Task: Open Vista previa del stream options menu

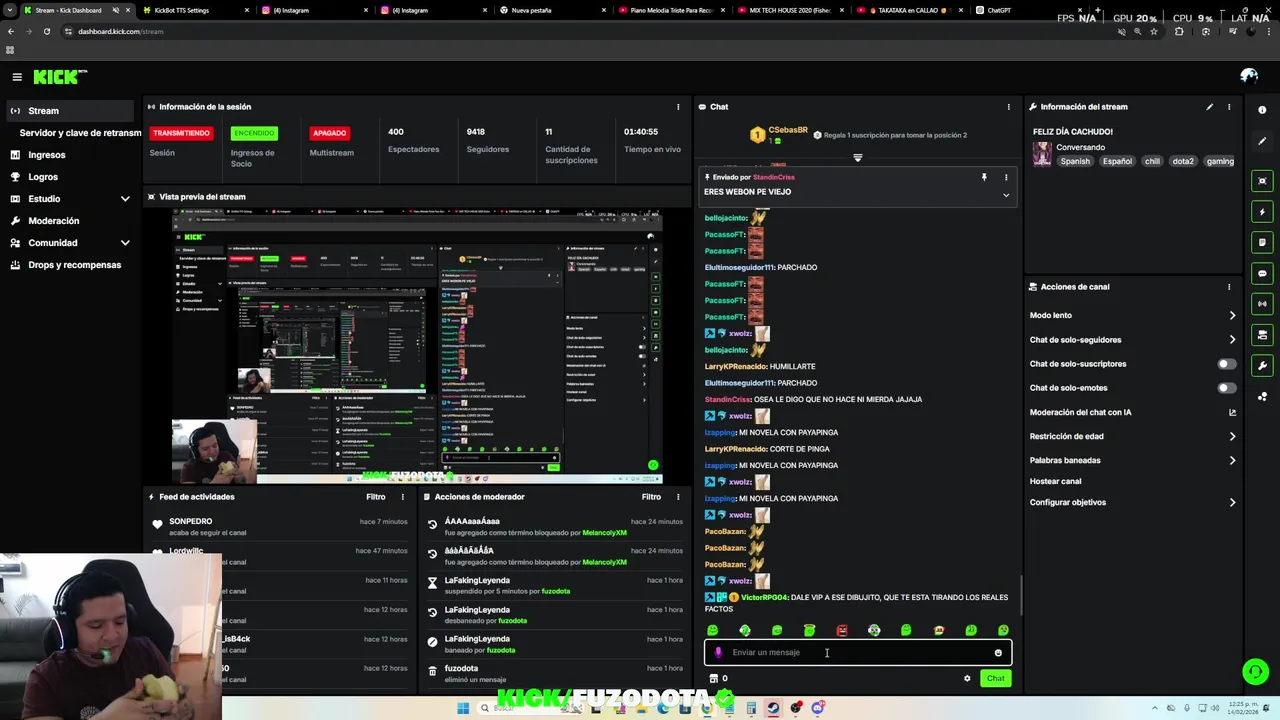Action: (x=678, y=197)
